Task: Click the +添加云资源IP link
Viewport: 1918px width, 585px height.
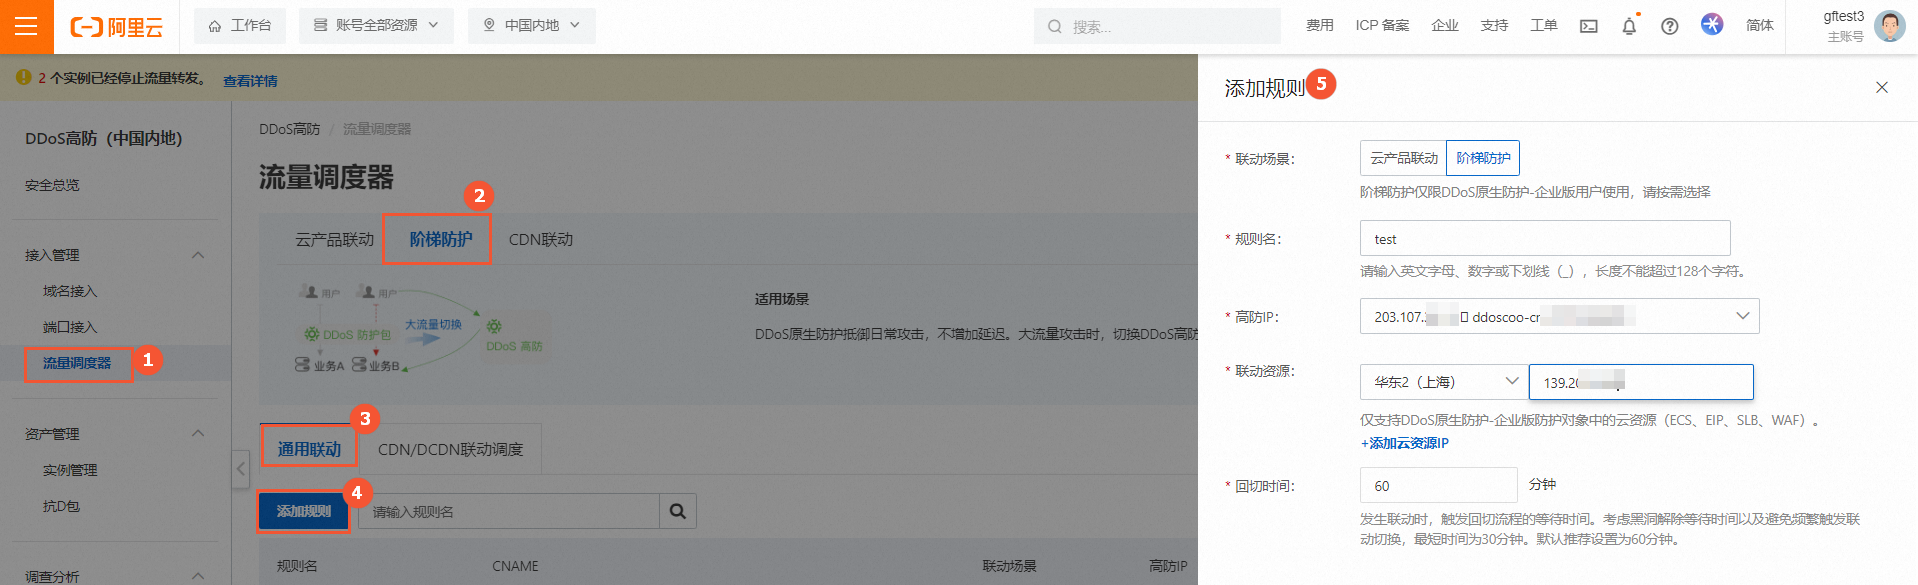Action: coord(1404,443)
